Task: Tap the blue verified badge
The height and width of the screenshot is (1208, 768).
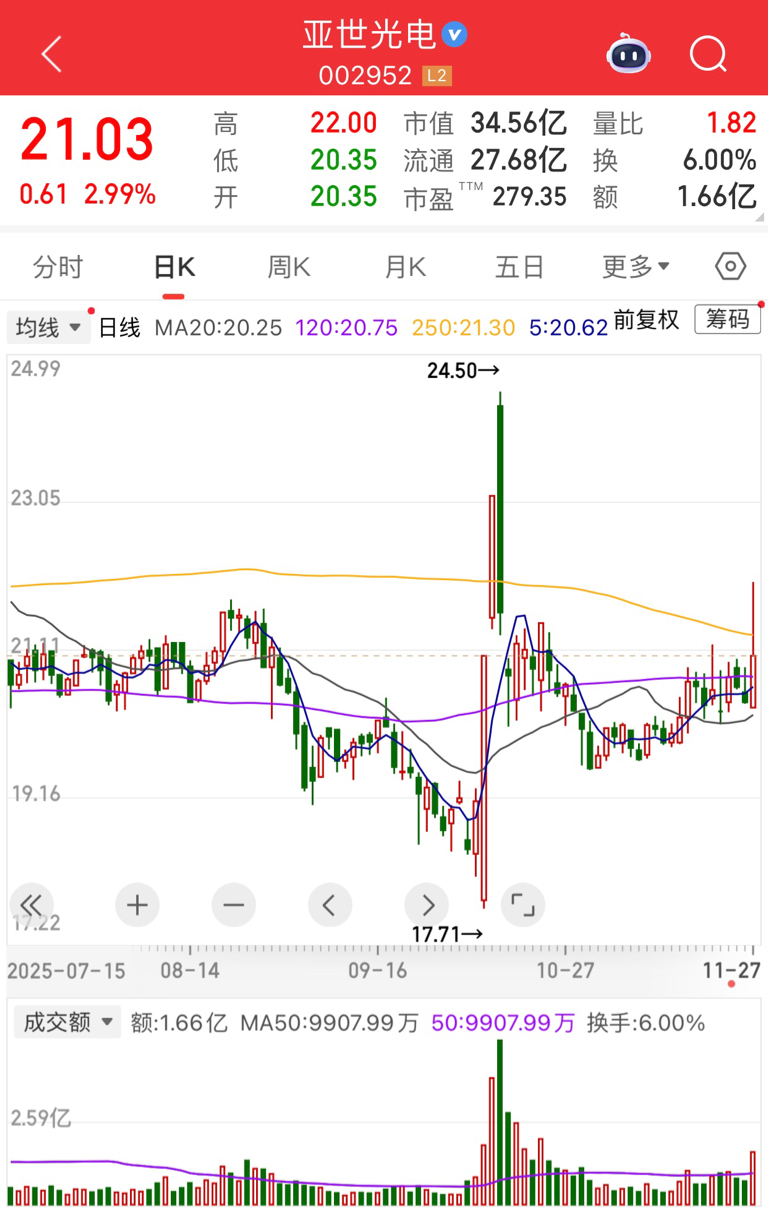Action: pos(455,35)
